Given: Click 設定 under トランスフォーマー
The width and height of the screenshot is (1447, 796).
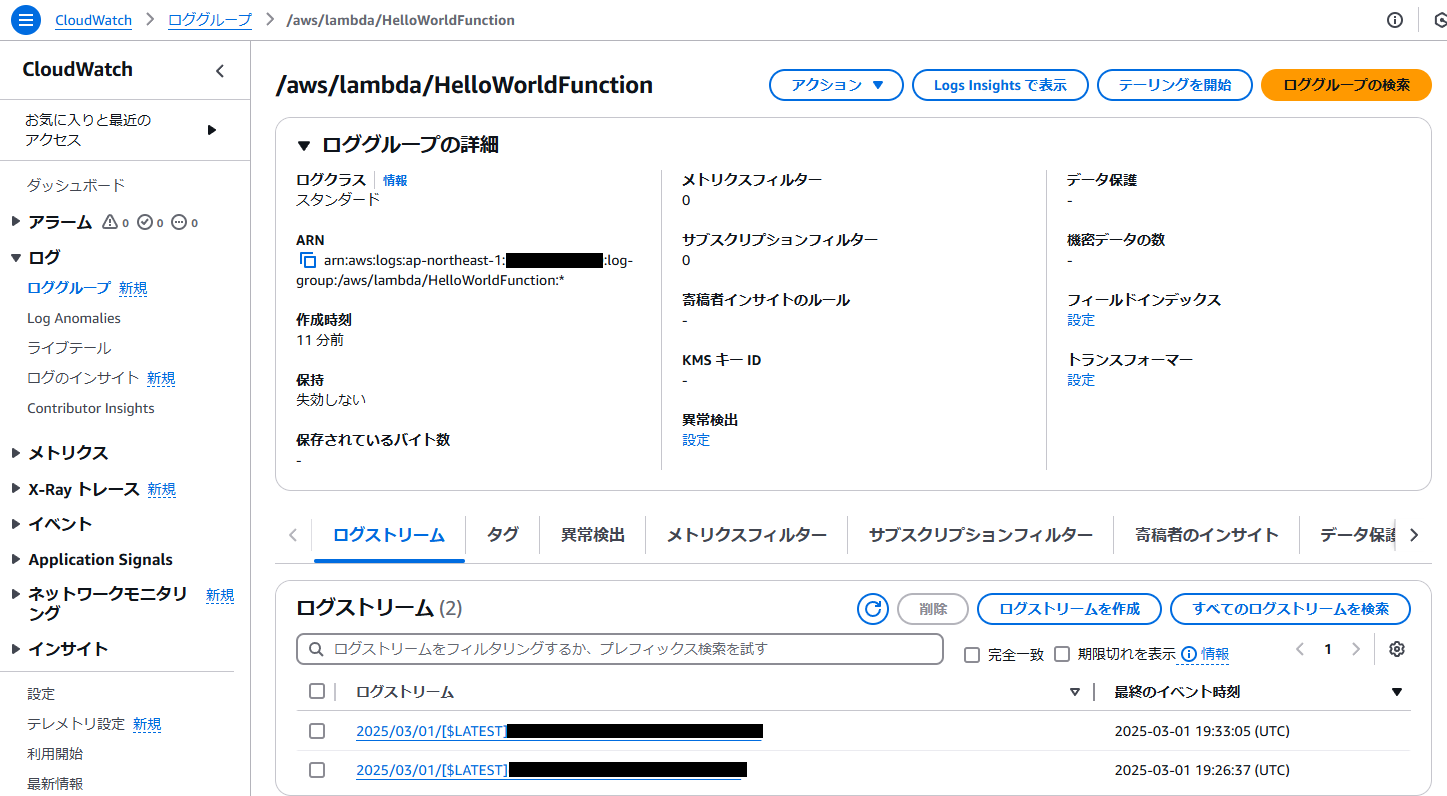Looking at the screenshot, I should [x=1081, y=380].
